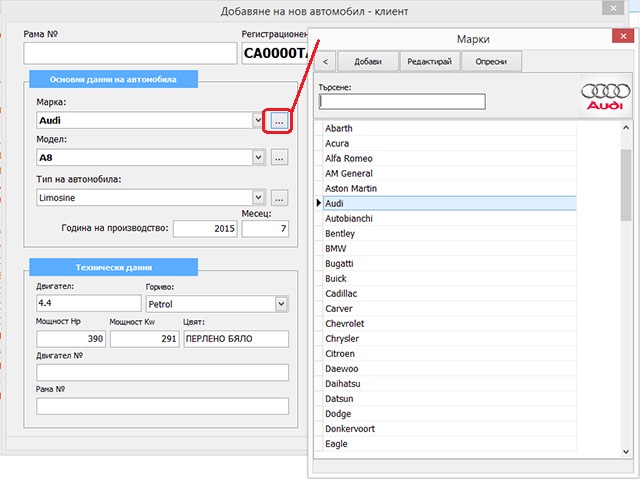The height and width of the screenshot is (482, 640).
Task: Click the Добави button
Action: pos(368,62)
